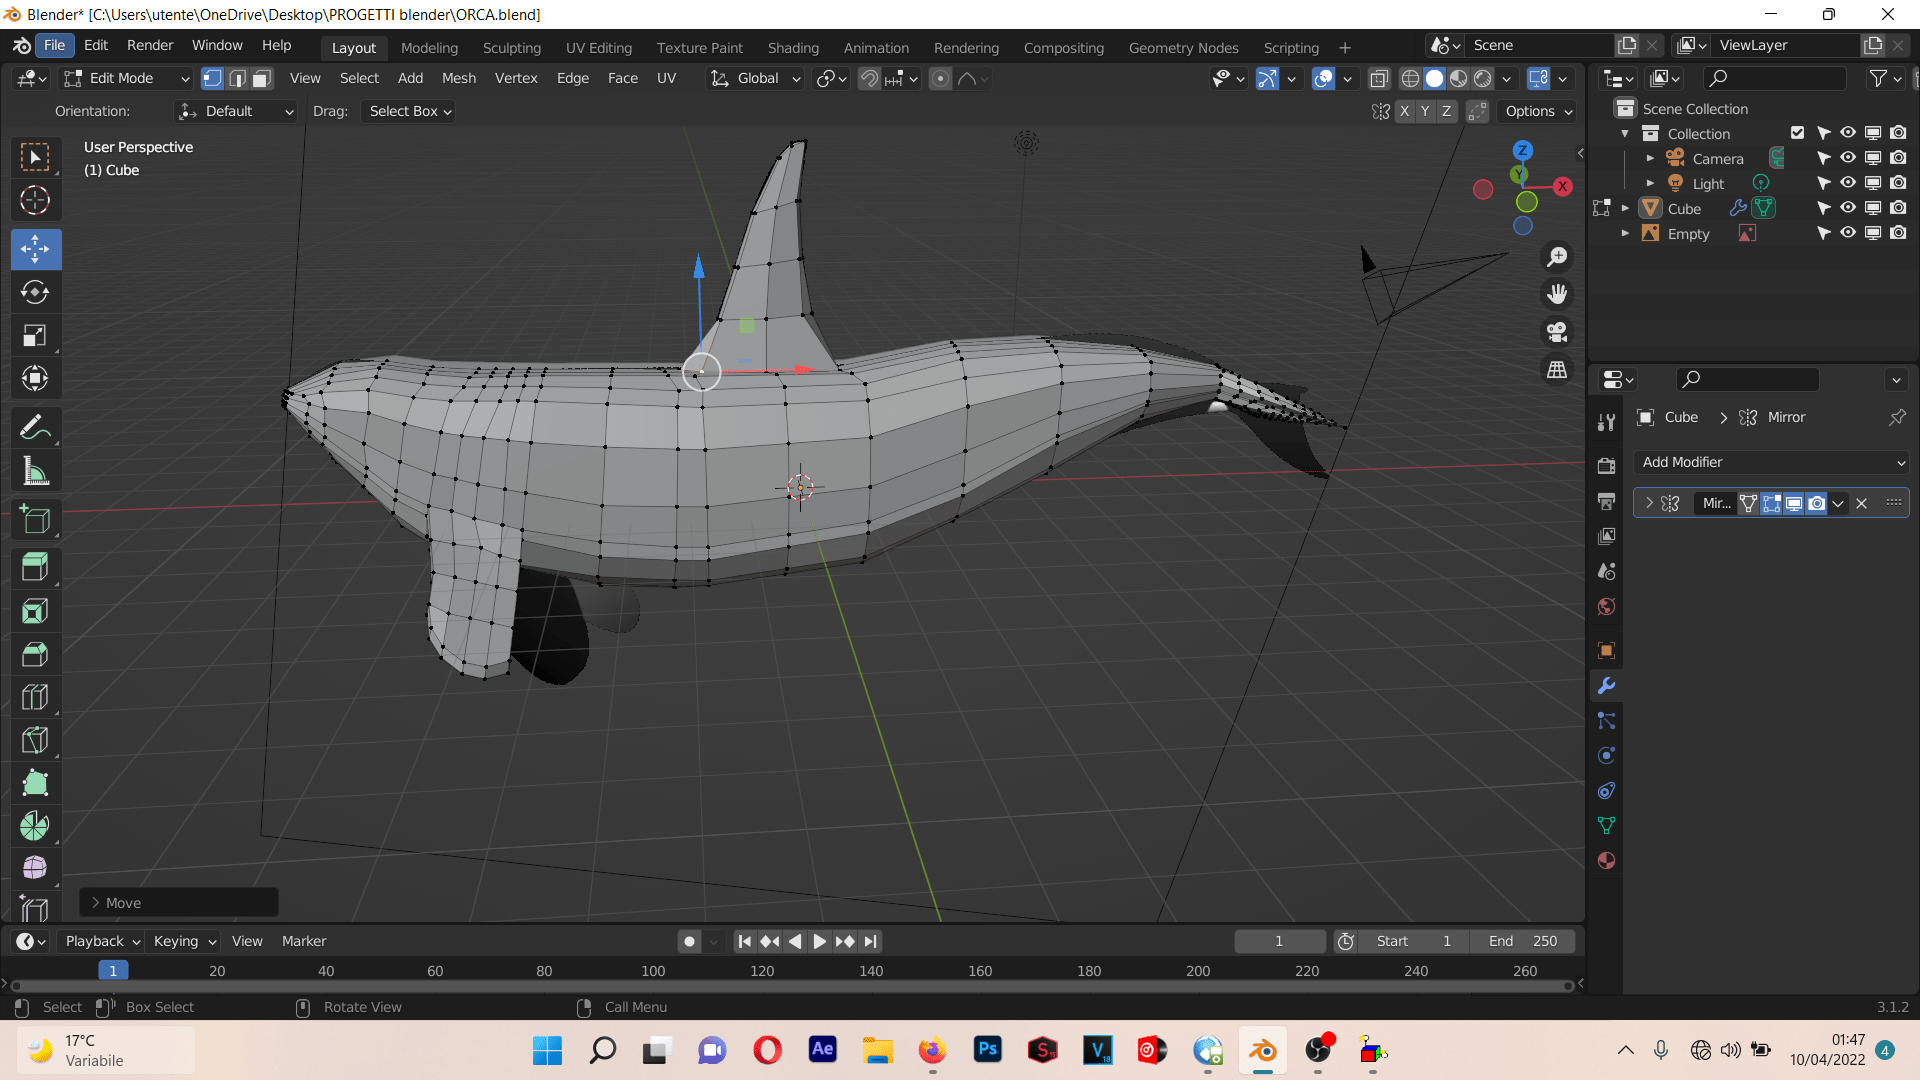Uncheck the Collection exclude checkbox

tap(1797, 133)
